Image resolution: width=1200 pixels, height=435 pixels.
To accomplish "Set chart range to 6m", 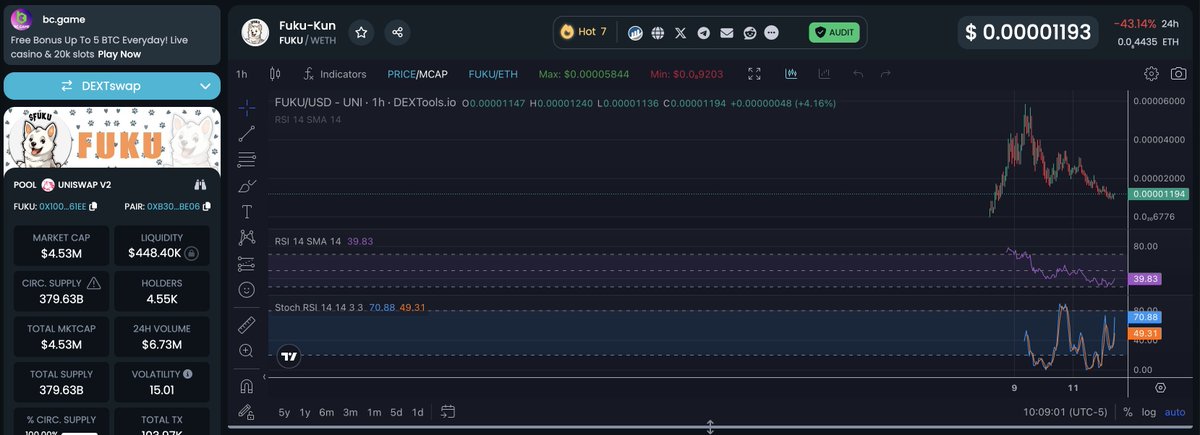I will click(327, 412).
